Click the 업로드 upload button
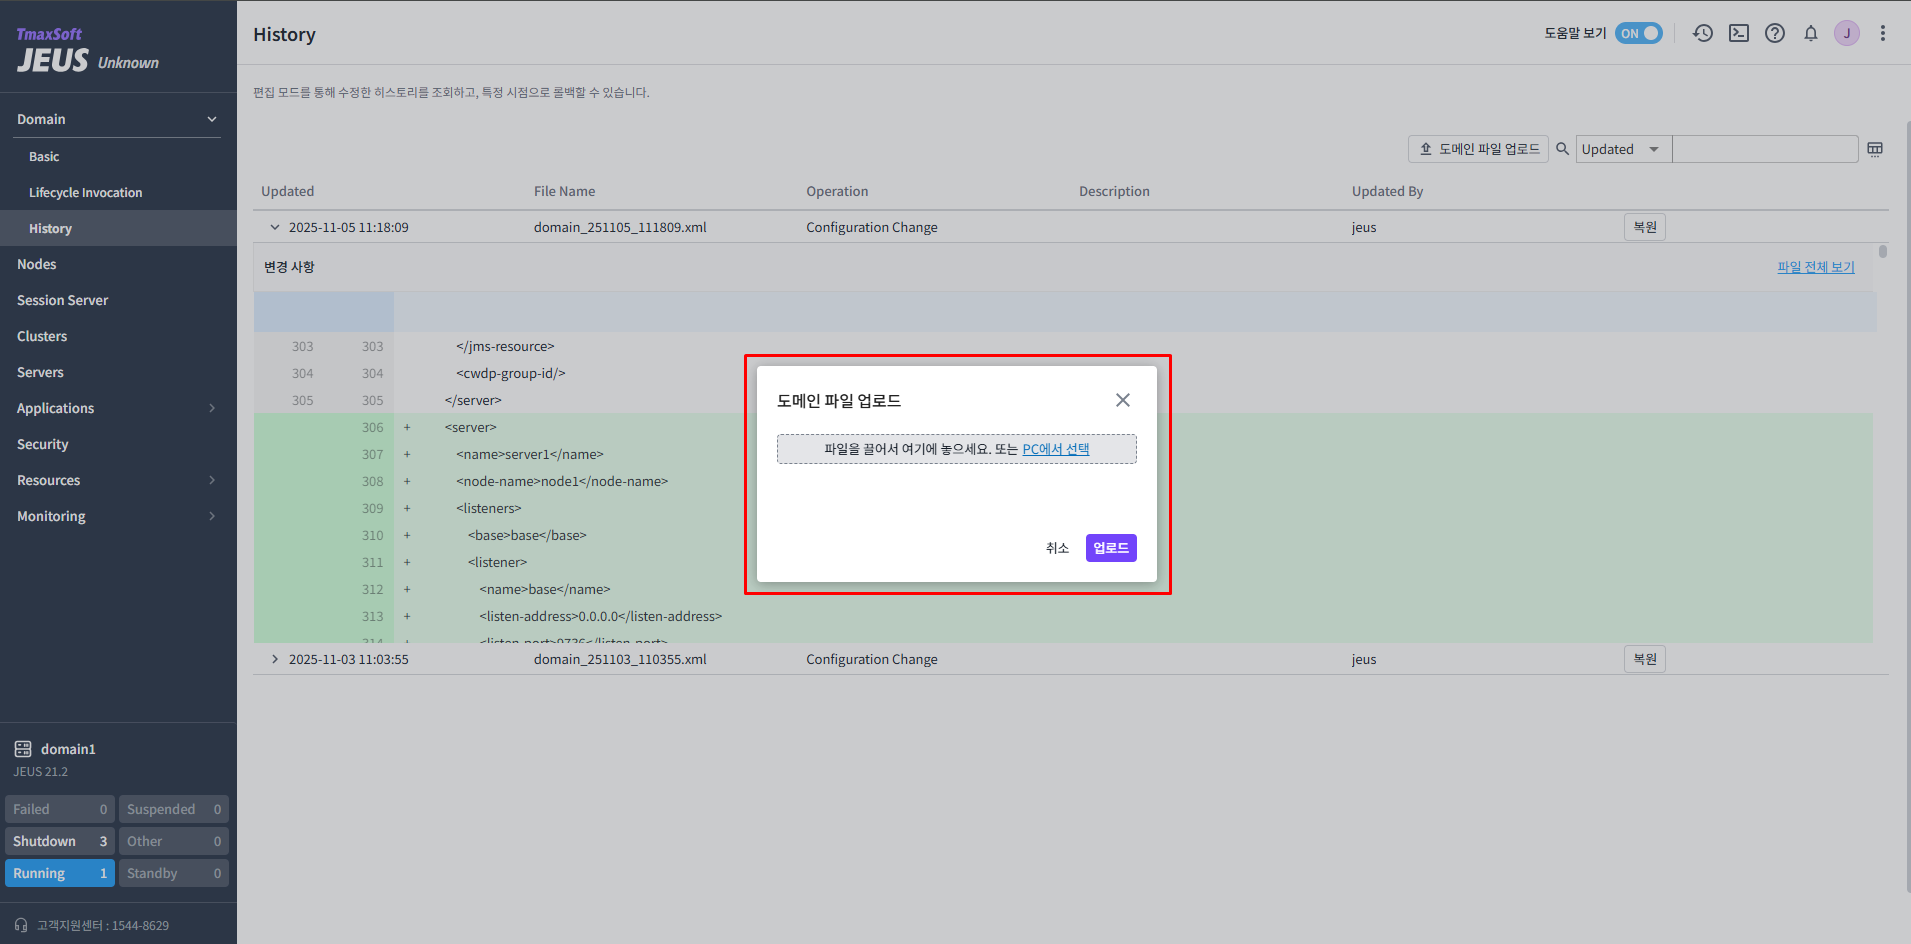Screen dimensions: 1911x944 [1110, 548]
